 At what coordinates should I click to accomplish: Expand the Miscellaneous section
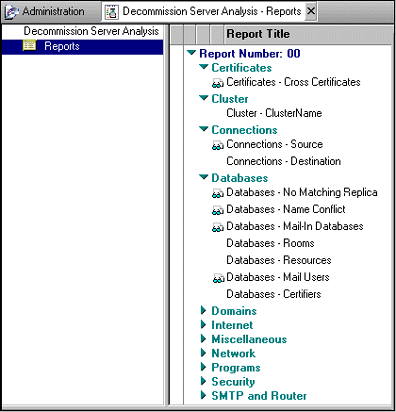tap(203, 339)
